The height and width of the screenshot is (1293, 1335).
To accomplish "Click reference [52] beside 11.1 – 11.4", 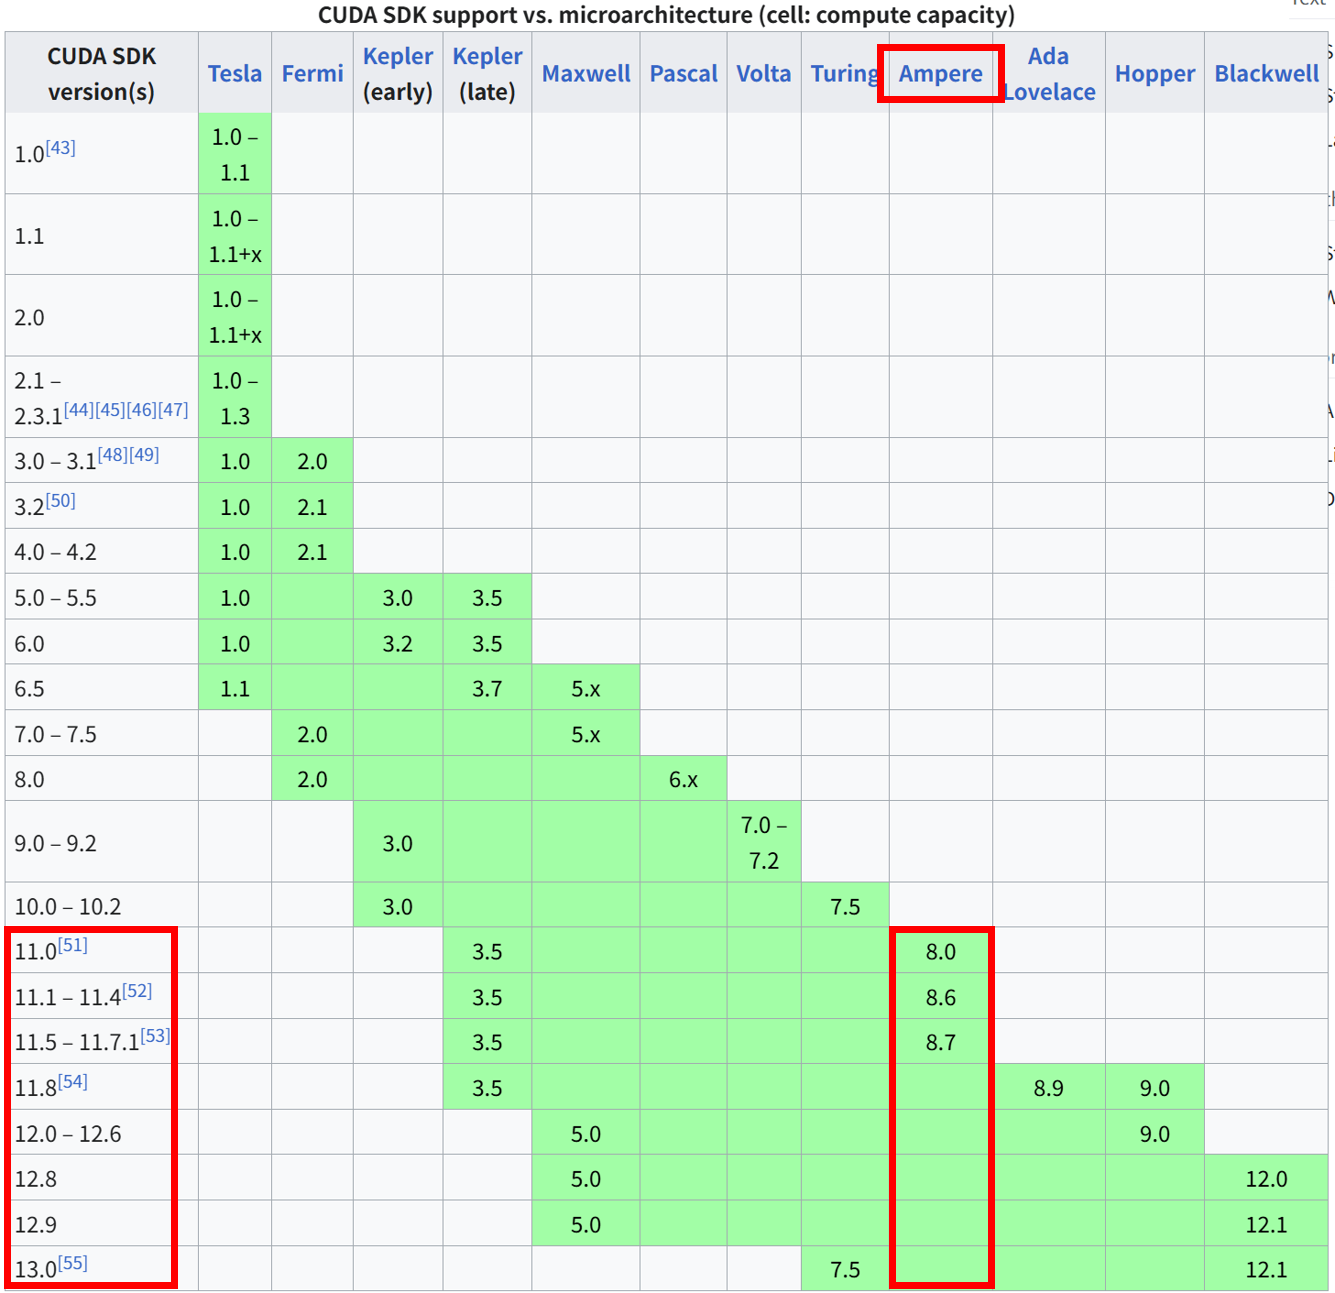I will (137, 991).
